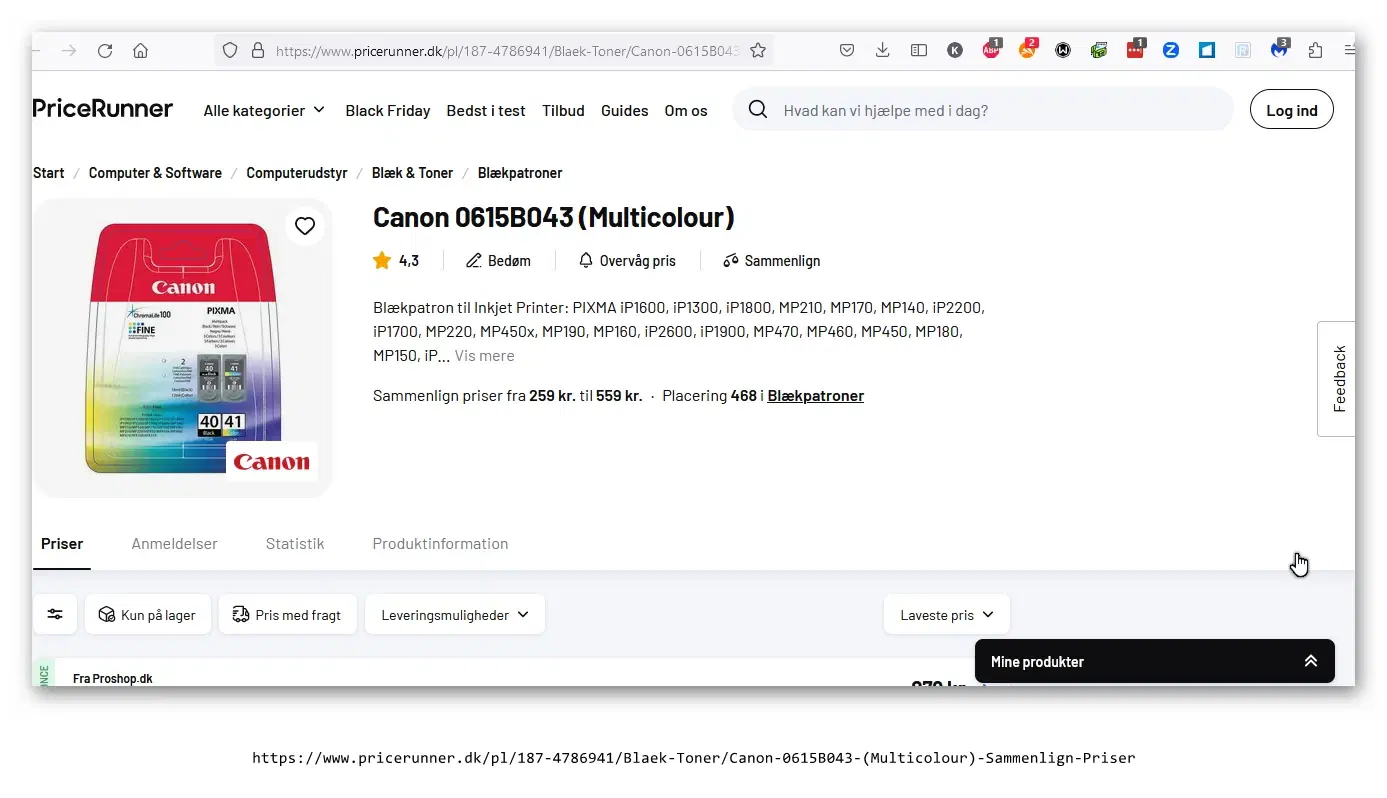The width and height of the screenshot is (1387, 798).
Task: Open the Pocket save icon
Action: click(x=847, y=50)
